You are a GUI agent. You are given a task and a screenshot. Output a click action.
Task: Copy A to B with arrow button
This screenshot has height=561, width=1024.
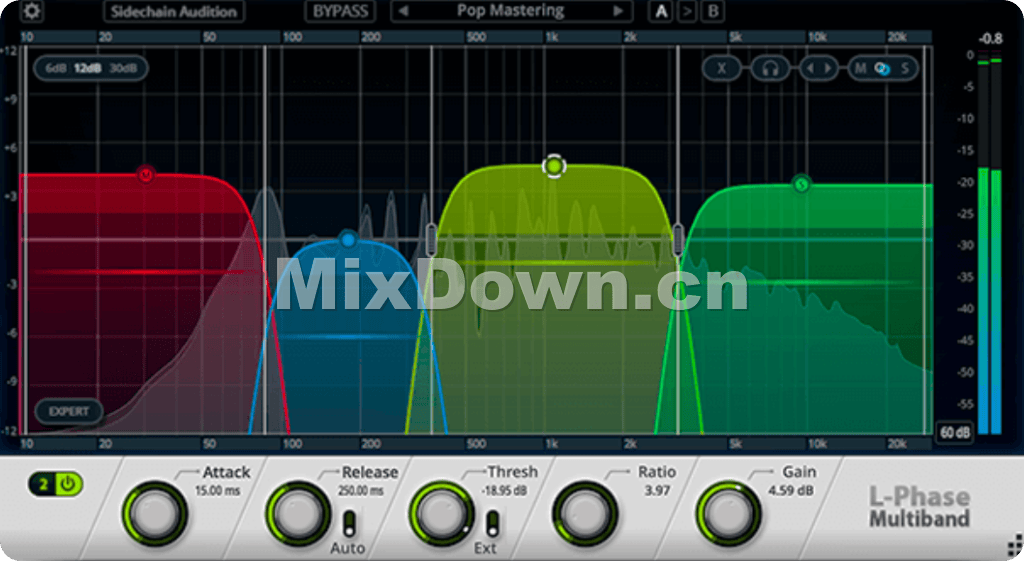686,11
